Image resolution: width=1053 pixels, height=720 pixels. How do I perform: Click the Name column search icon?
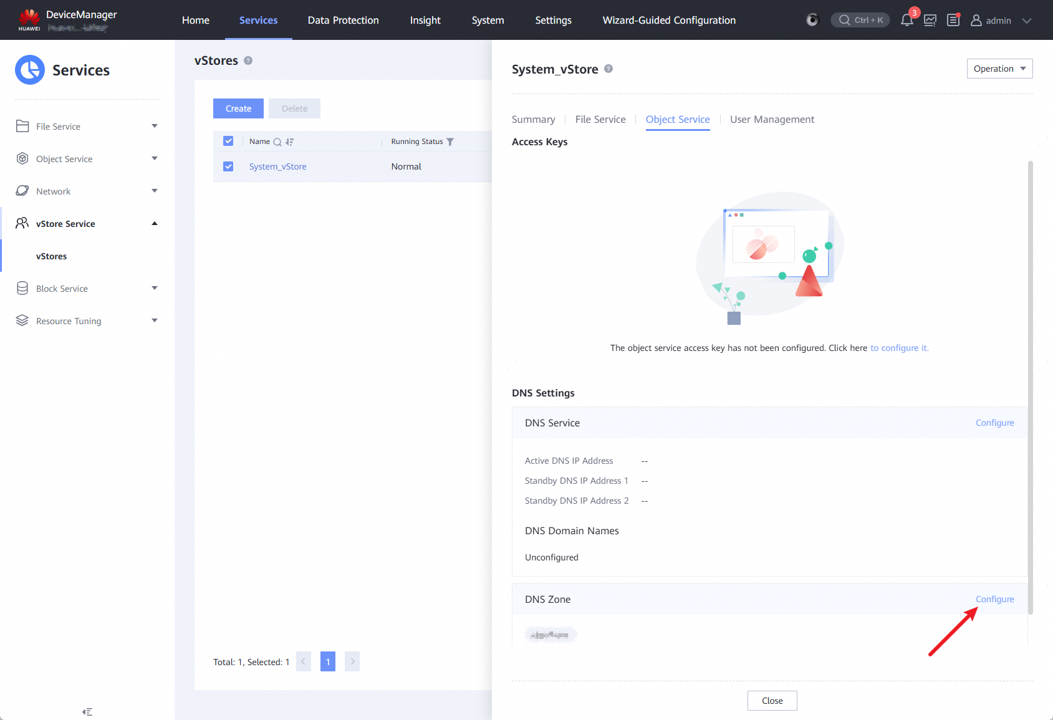coord(278,142)
